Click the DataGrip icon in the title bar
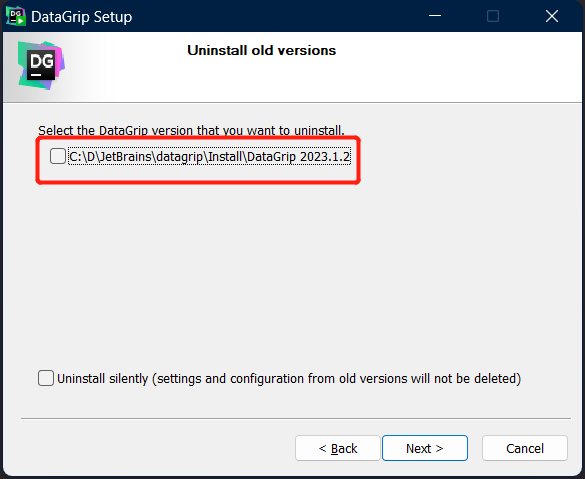This screenshot has width=585, height=479. (16, 16)
